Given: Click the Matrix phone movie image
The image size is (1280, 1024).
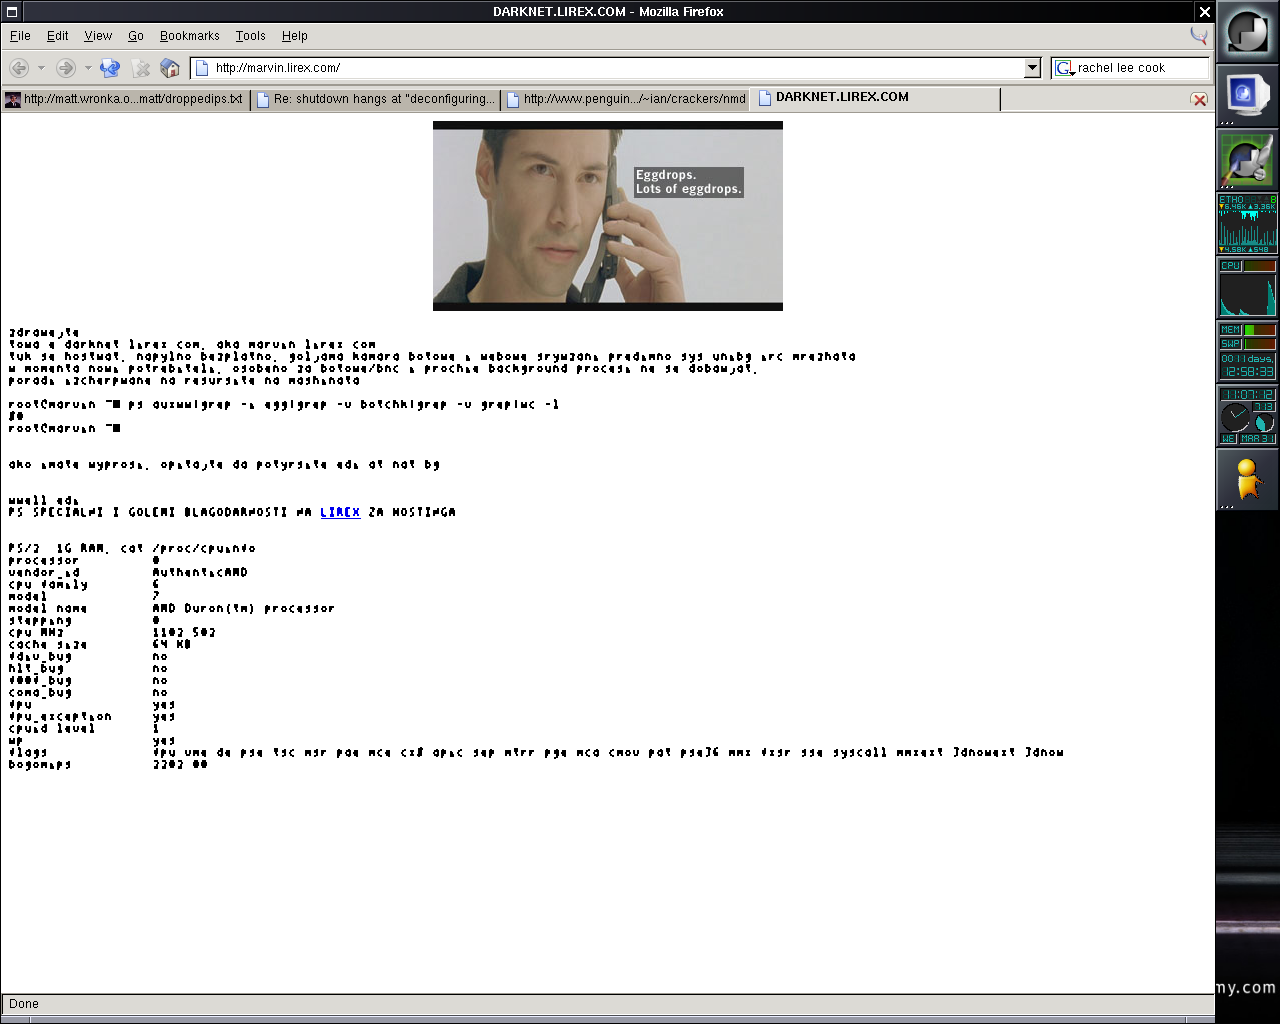Looking at the screenshot, I should pyautogui.click(x=608, y=216).
